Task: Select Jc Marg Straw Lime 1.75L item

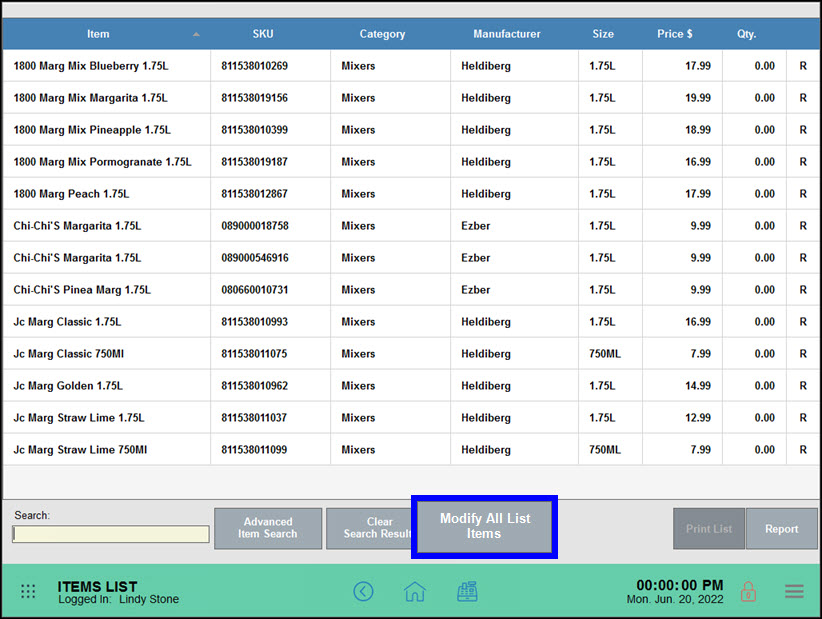Action: tap(79, 418)
